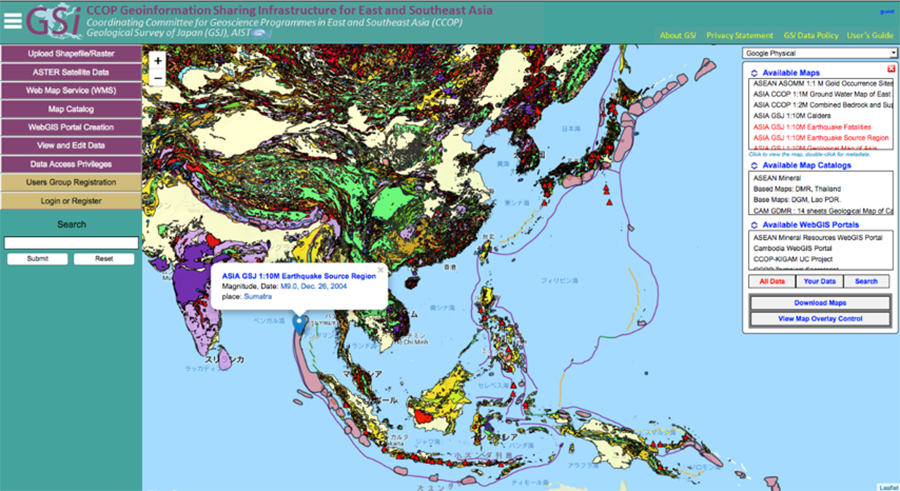Select CAM GDMR 14 sheets catalog
The image size is (900, 491).
click(821, 211)
